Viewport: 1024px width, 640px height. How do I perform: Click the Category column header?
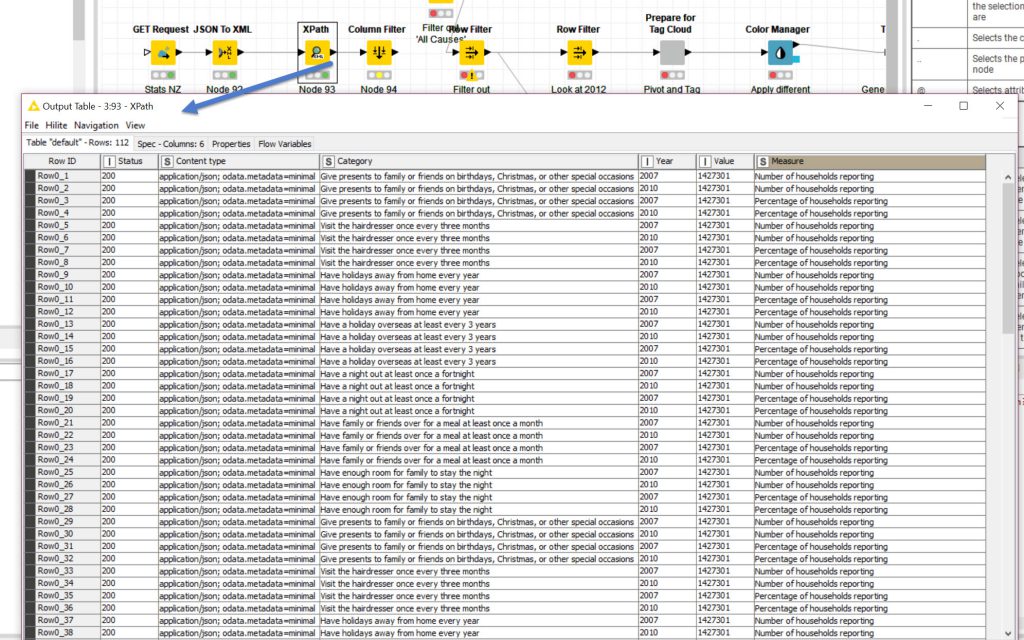coord(478,161)
